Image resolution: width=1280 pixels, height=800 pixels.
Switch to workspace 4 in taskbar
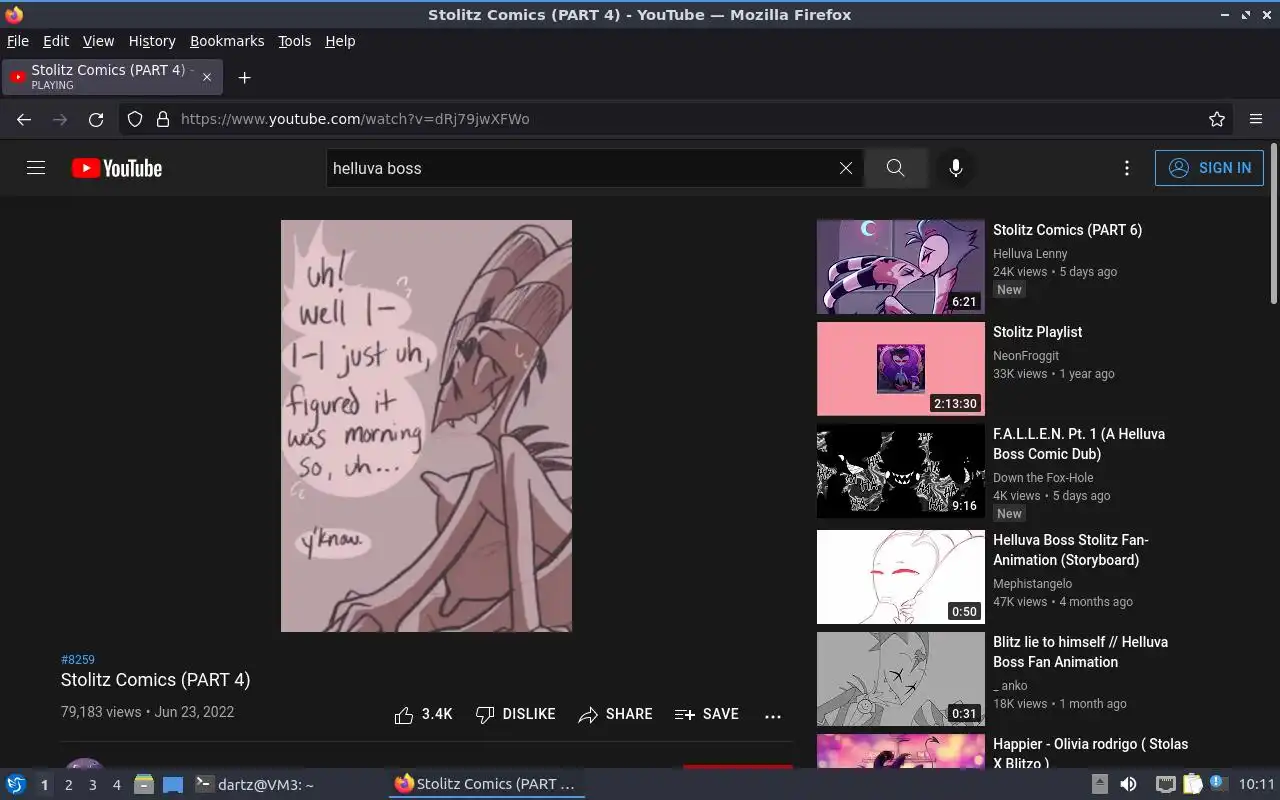(x=116, y=785)
